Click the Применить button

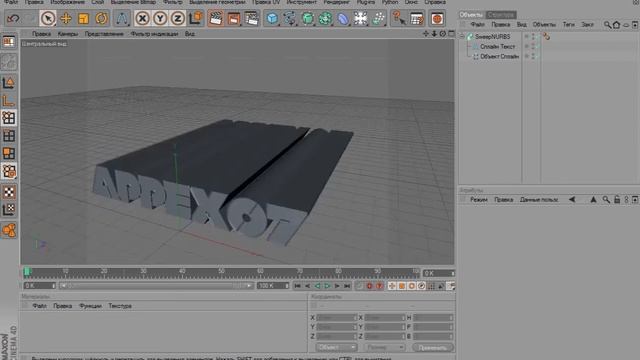pos(433,347)
